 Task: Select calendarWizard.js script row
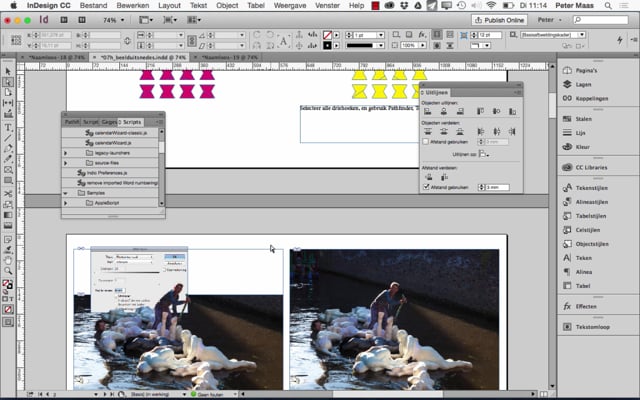click(110, 143)
